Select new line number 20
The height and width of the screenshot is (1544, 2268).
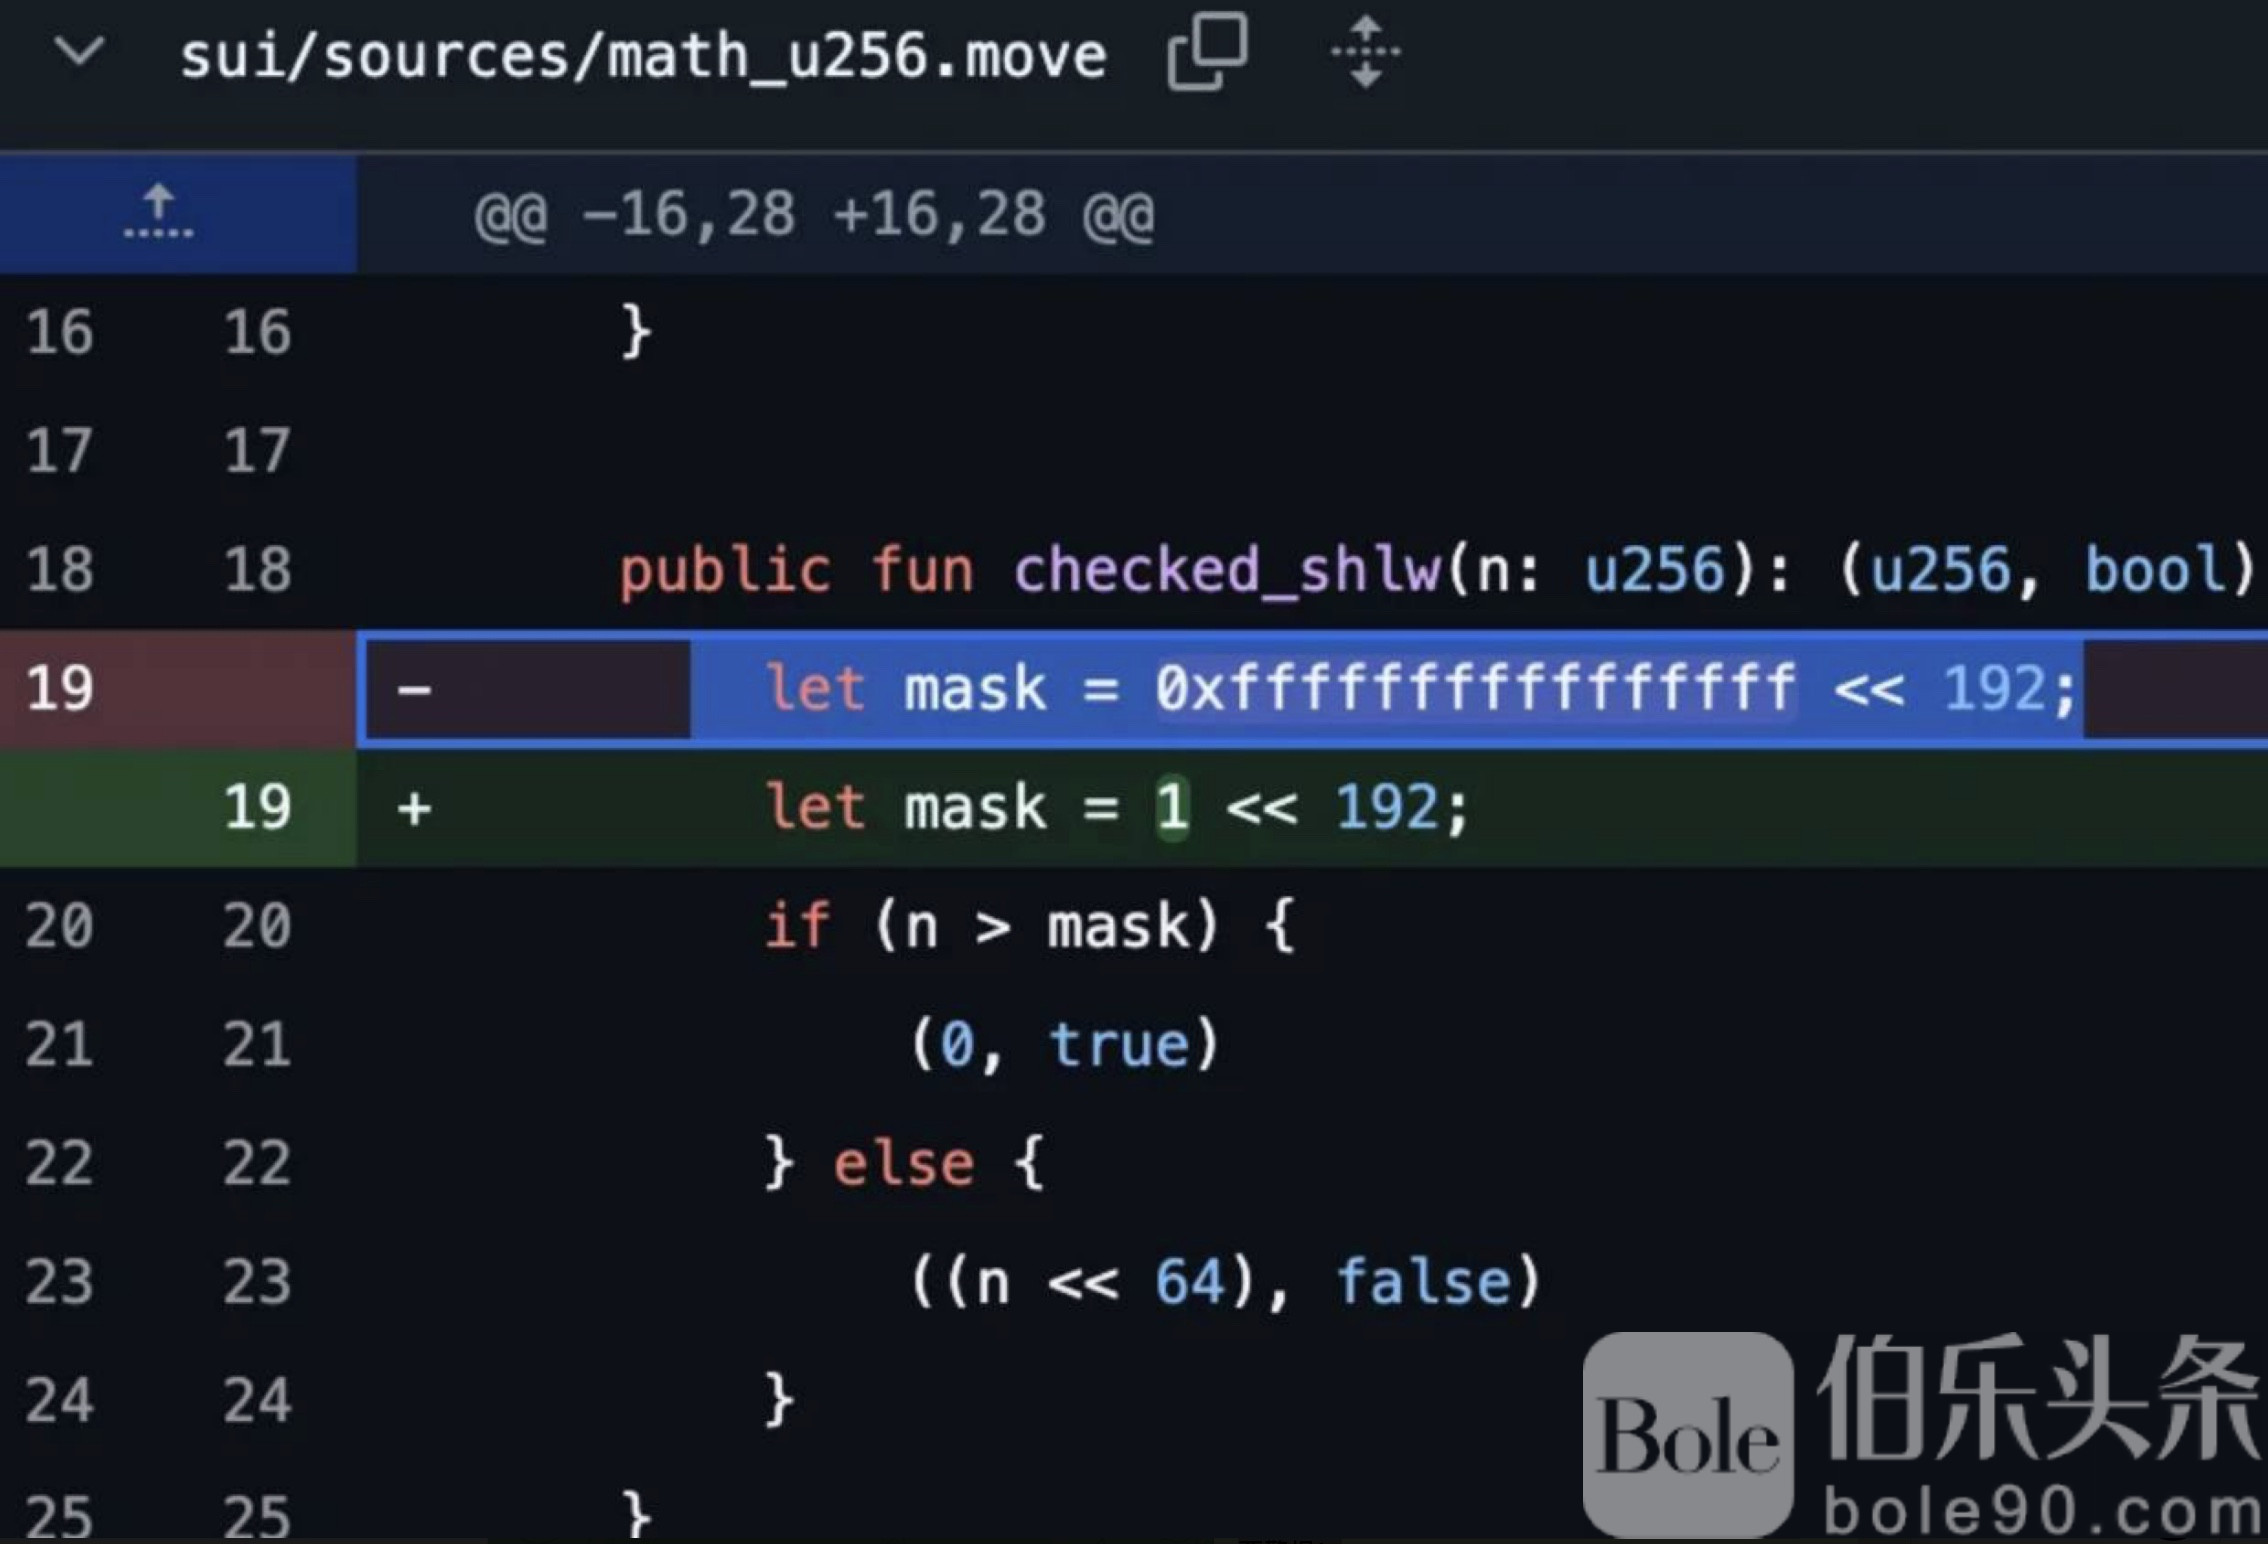click(257, 925)
